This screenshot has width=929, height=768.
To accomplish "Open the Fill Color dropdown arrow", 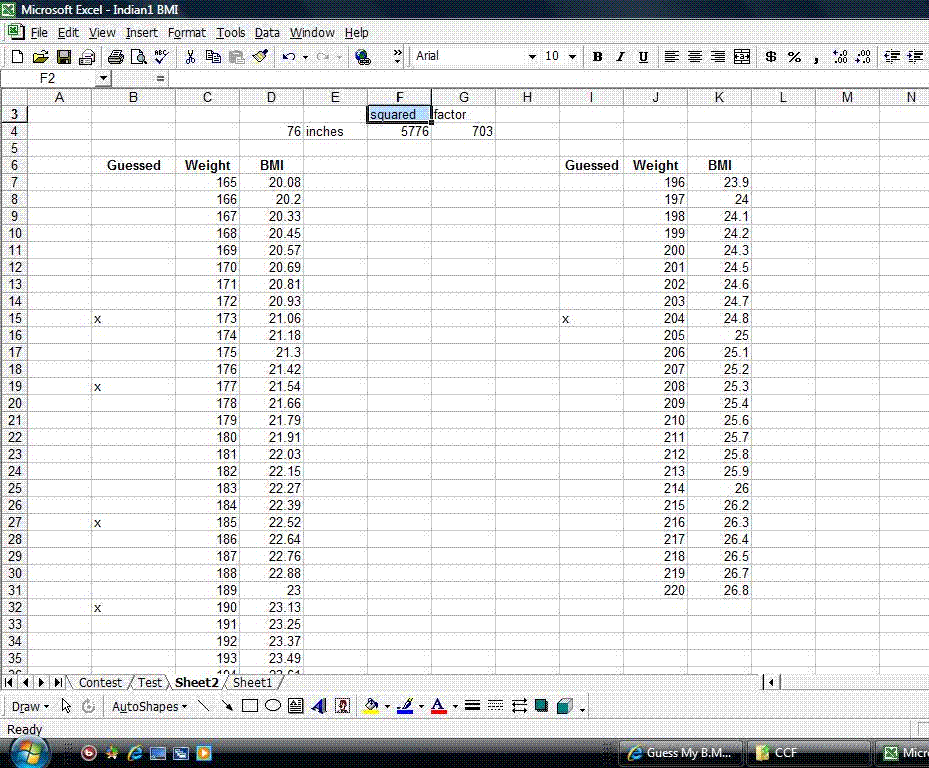I will coord(387,706).
